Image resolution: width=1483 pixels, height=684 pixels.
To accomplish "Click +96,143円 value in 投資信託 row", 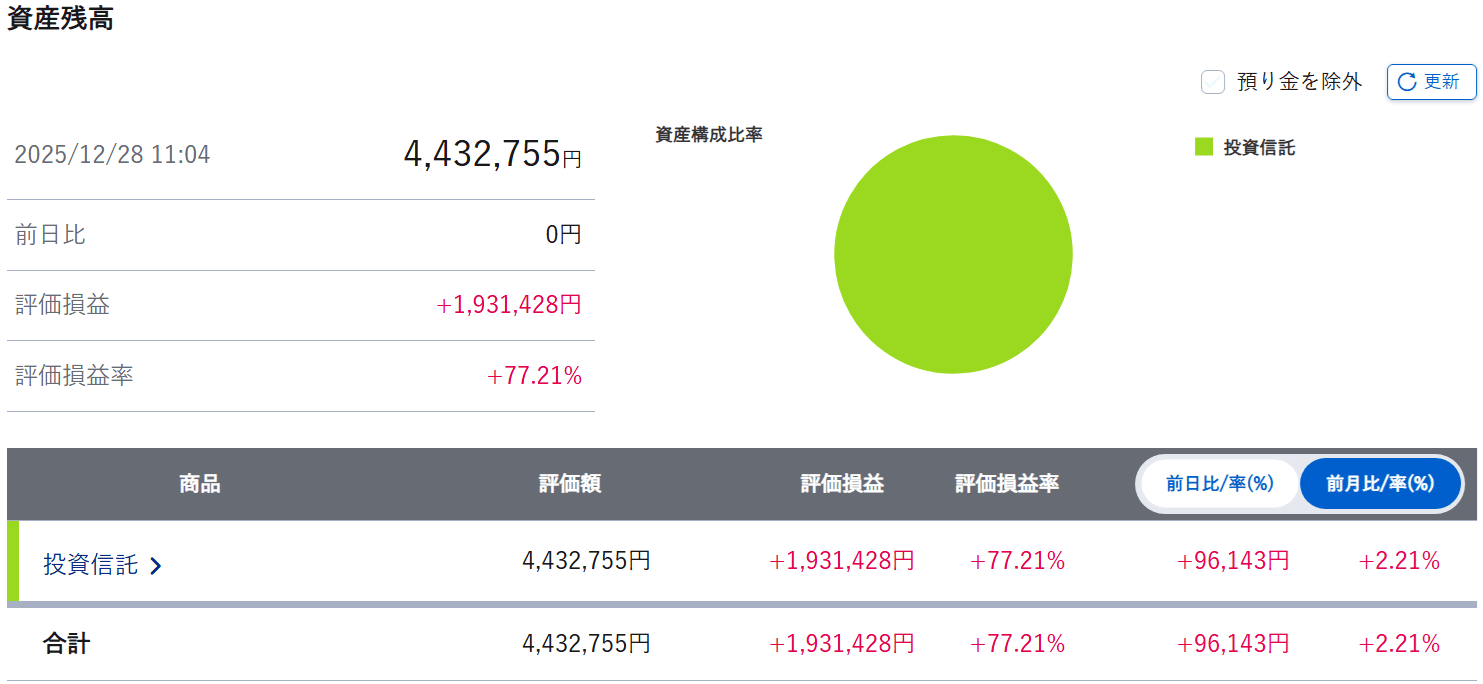I will pos(1233,561).
